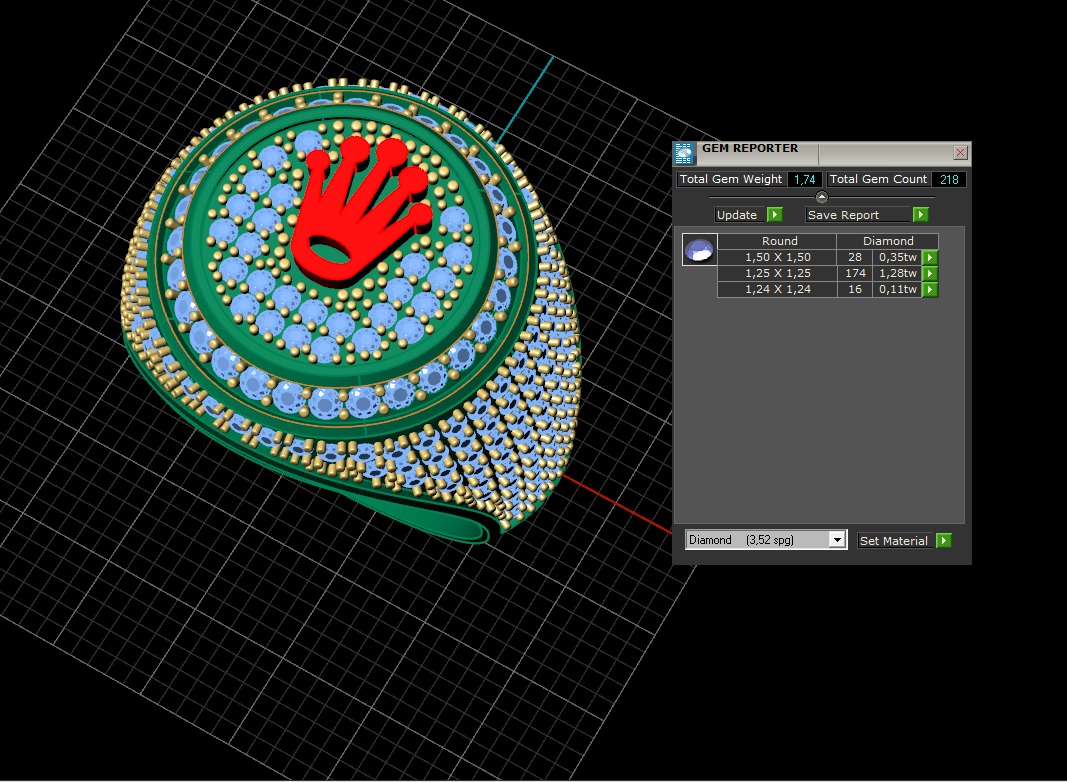Click the green arrow next to Update
The image size is (1067, 782).
tap(774, 215)
